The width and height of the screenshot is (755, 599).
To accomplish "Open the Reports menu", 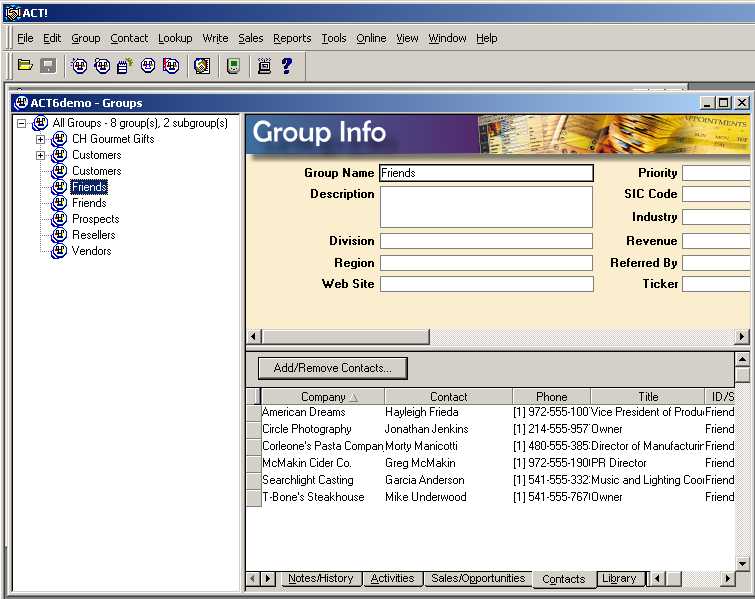I will [x=292, y=38].
